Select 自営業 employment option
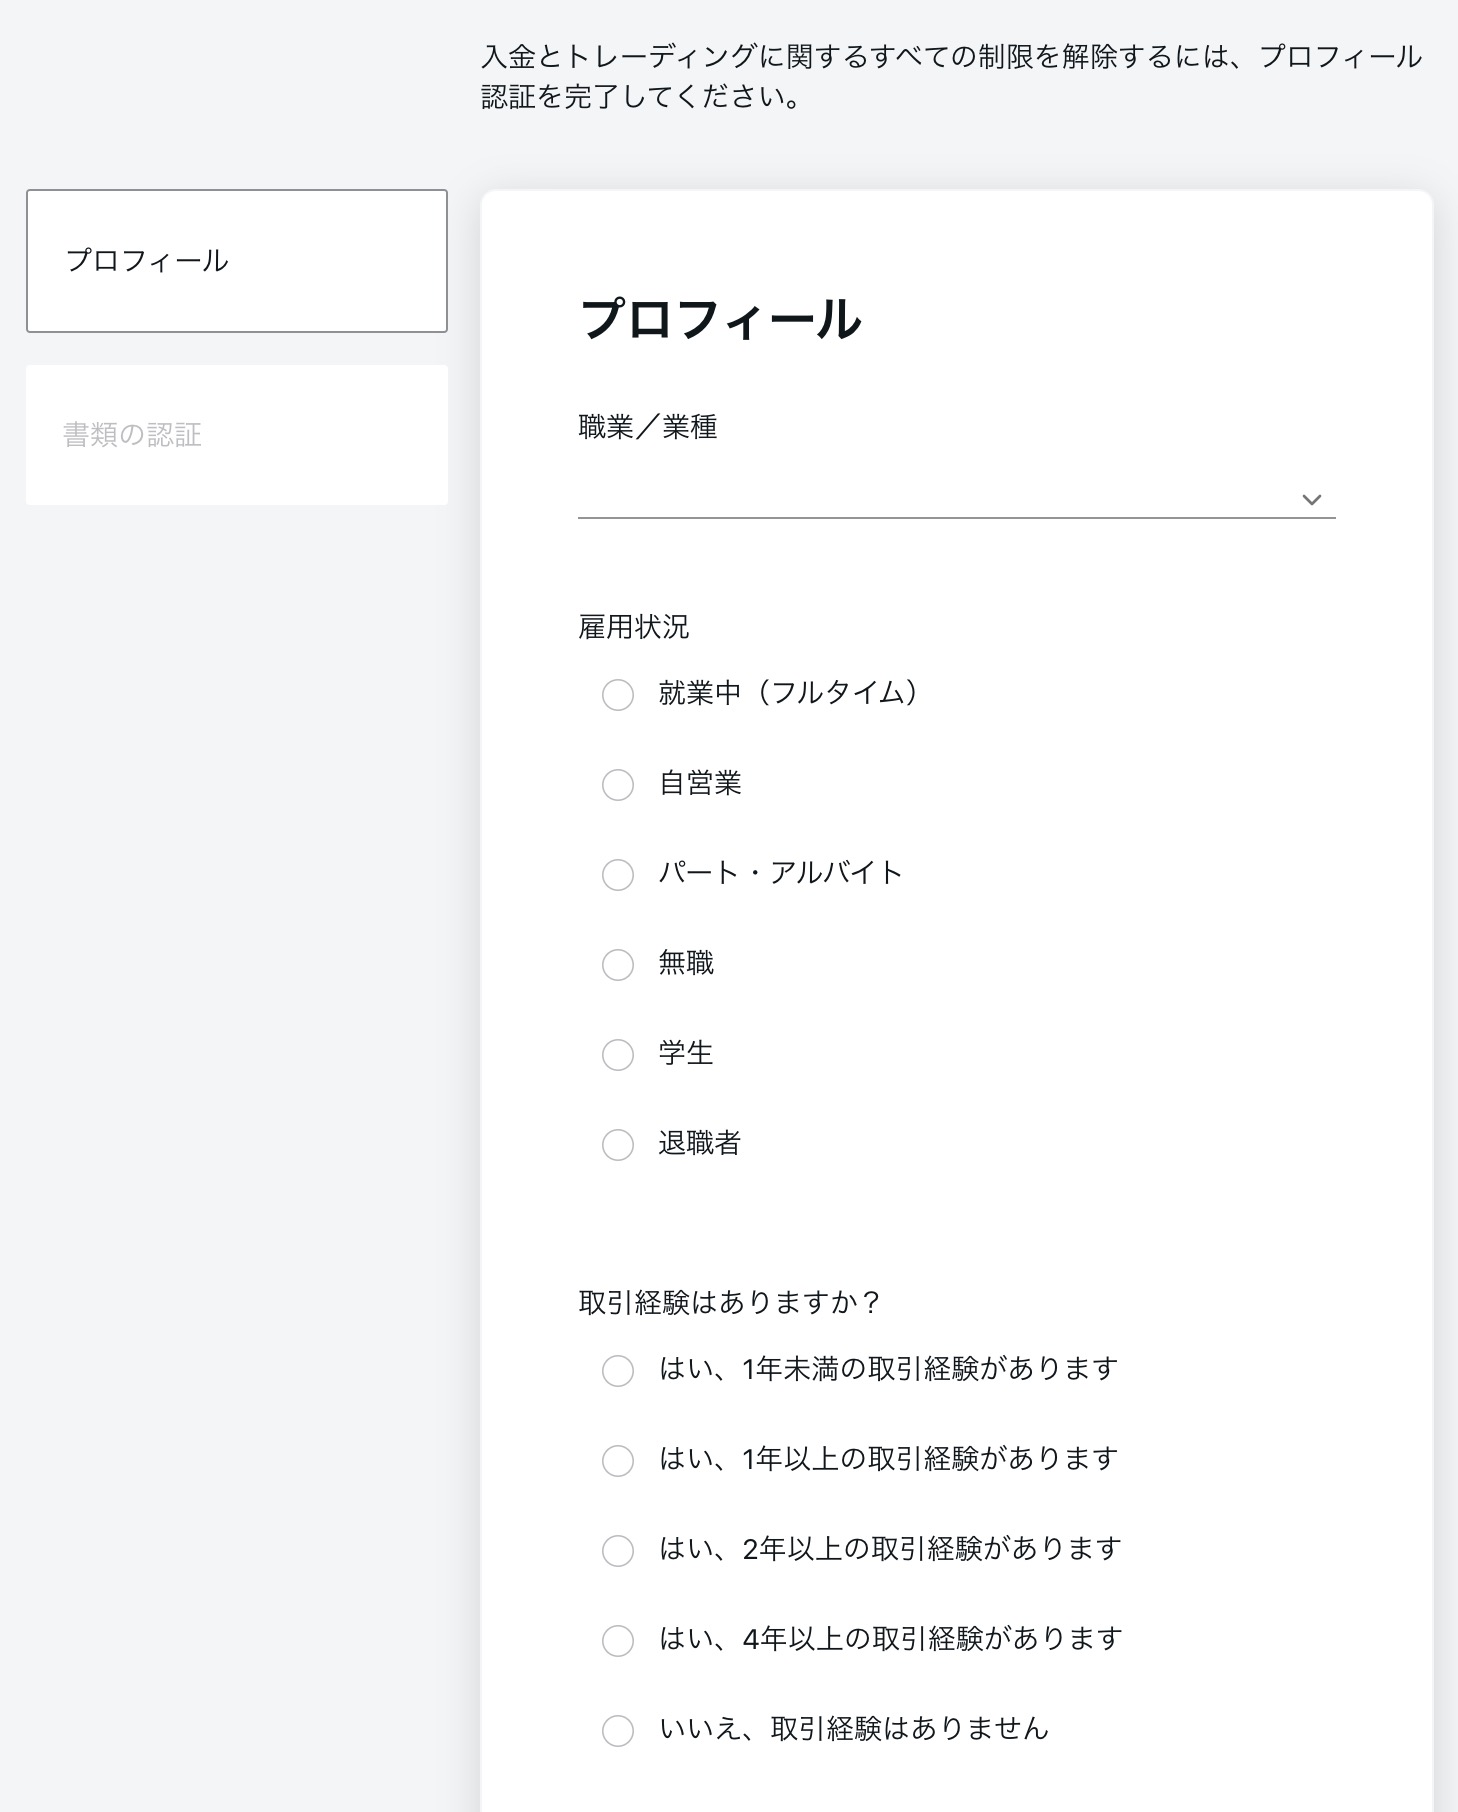The height and width of the screenshot is (1812, 1458). click(x=618, y=785)
